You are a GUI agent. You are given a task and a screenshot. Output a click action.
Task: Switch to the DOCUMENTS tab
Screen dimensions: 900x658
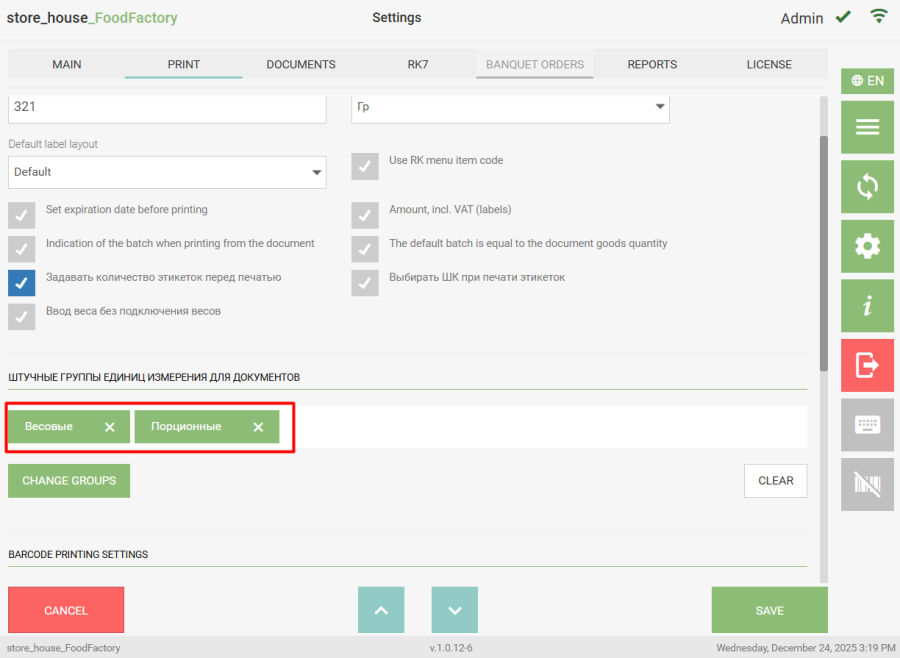pos(301,64)
